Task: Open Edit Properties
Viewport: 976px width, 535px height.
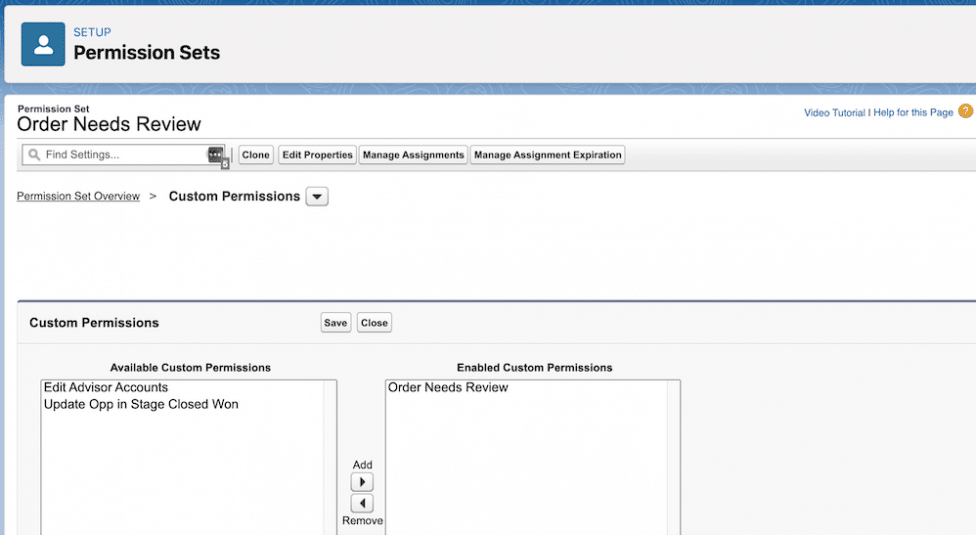Action: [317, 155]
